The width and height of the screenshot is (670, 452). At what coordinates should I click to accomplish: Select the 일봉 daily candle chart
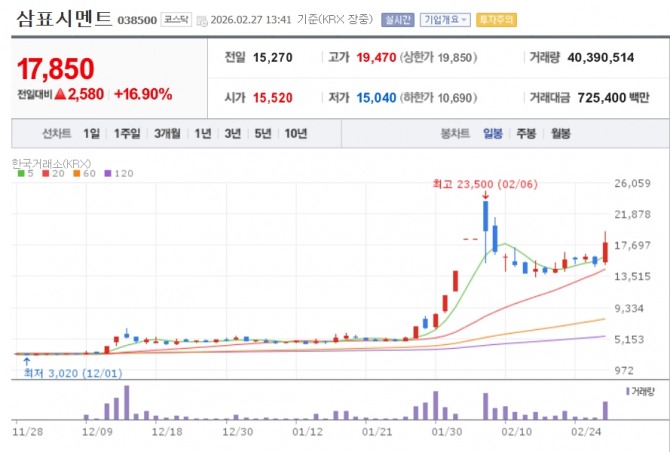[493, 134]
